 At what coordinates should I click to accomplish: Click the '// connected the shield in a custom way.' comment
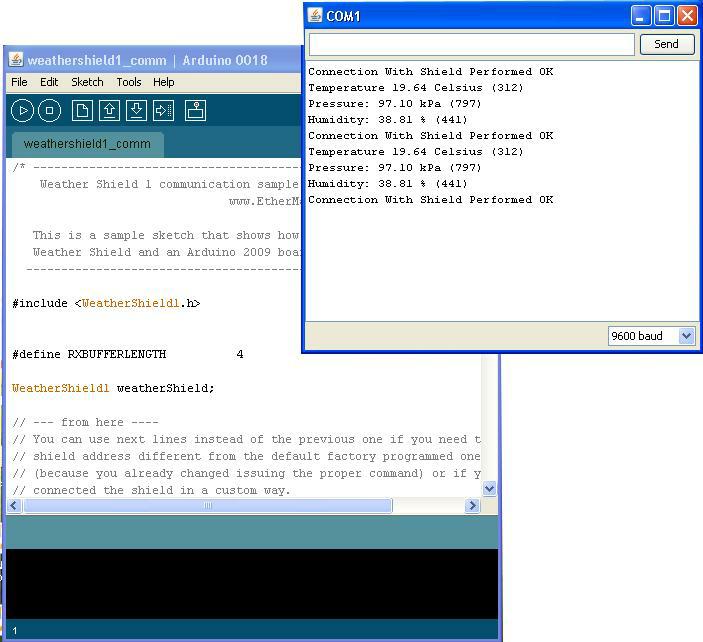[152, 490]
